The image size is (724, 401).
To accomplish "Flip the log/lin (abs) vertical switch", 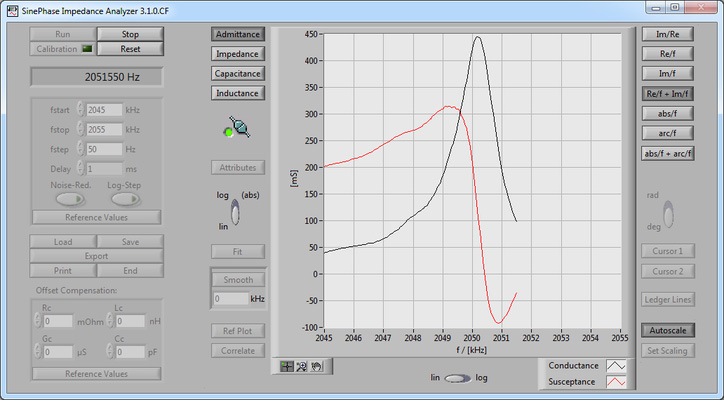I will click(236, 211).
